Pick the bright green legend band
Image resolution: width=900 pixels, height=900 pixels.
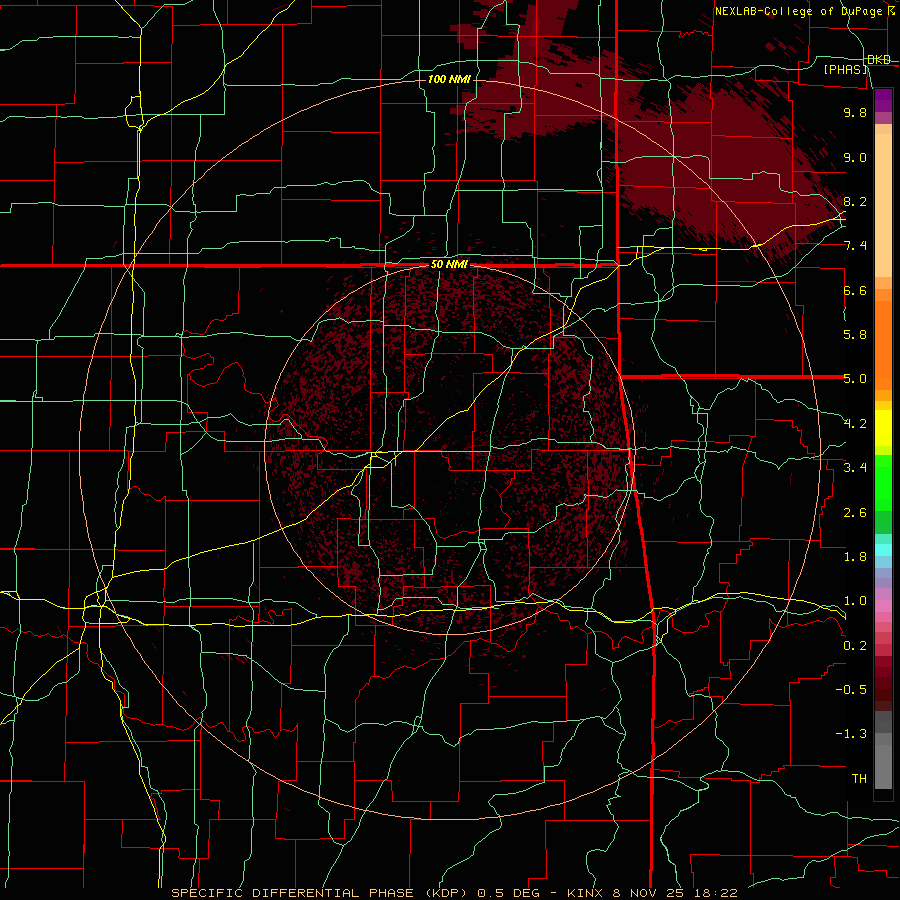883,482
